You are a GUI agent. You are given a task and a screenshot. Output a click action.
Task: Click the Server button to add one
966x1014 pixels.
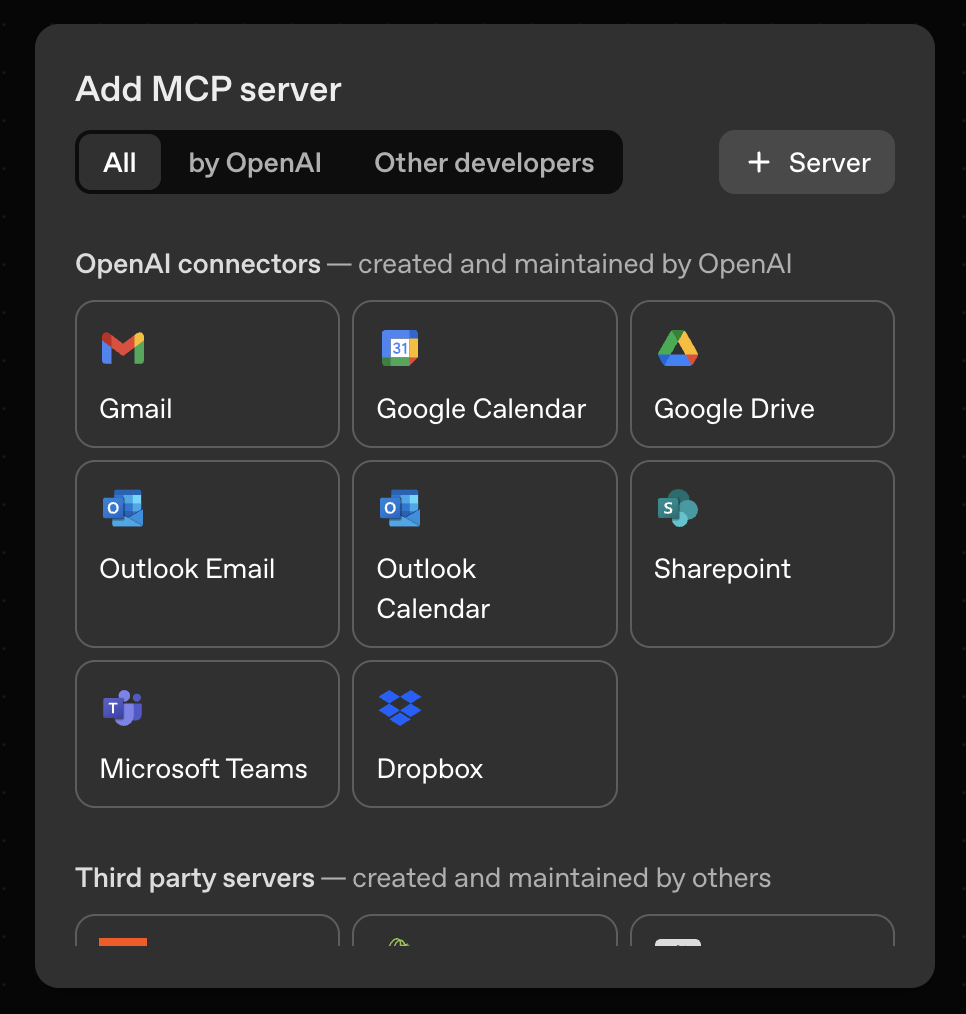click(806, 162)
